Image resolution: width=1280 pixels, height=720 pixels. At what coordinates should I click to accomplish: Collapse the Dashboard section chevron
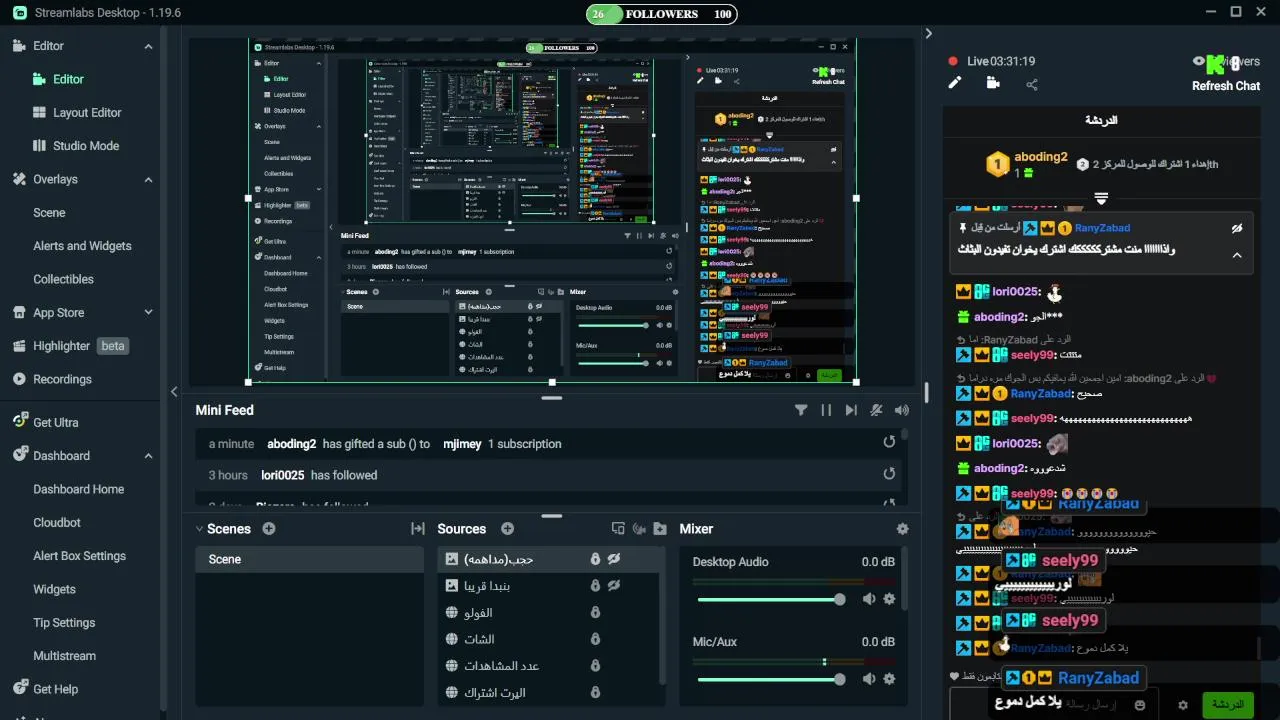click(x=148, y=455)
